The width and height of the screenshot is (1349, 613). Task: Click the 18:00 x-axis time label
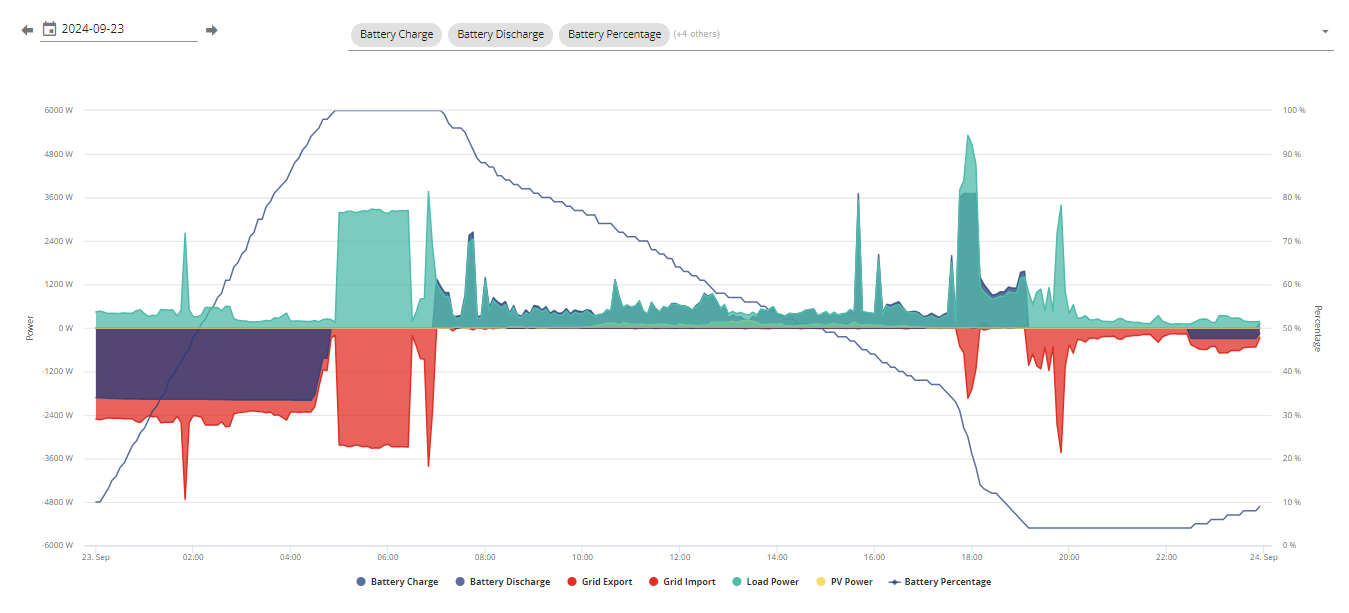[971, 556]
